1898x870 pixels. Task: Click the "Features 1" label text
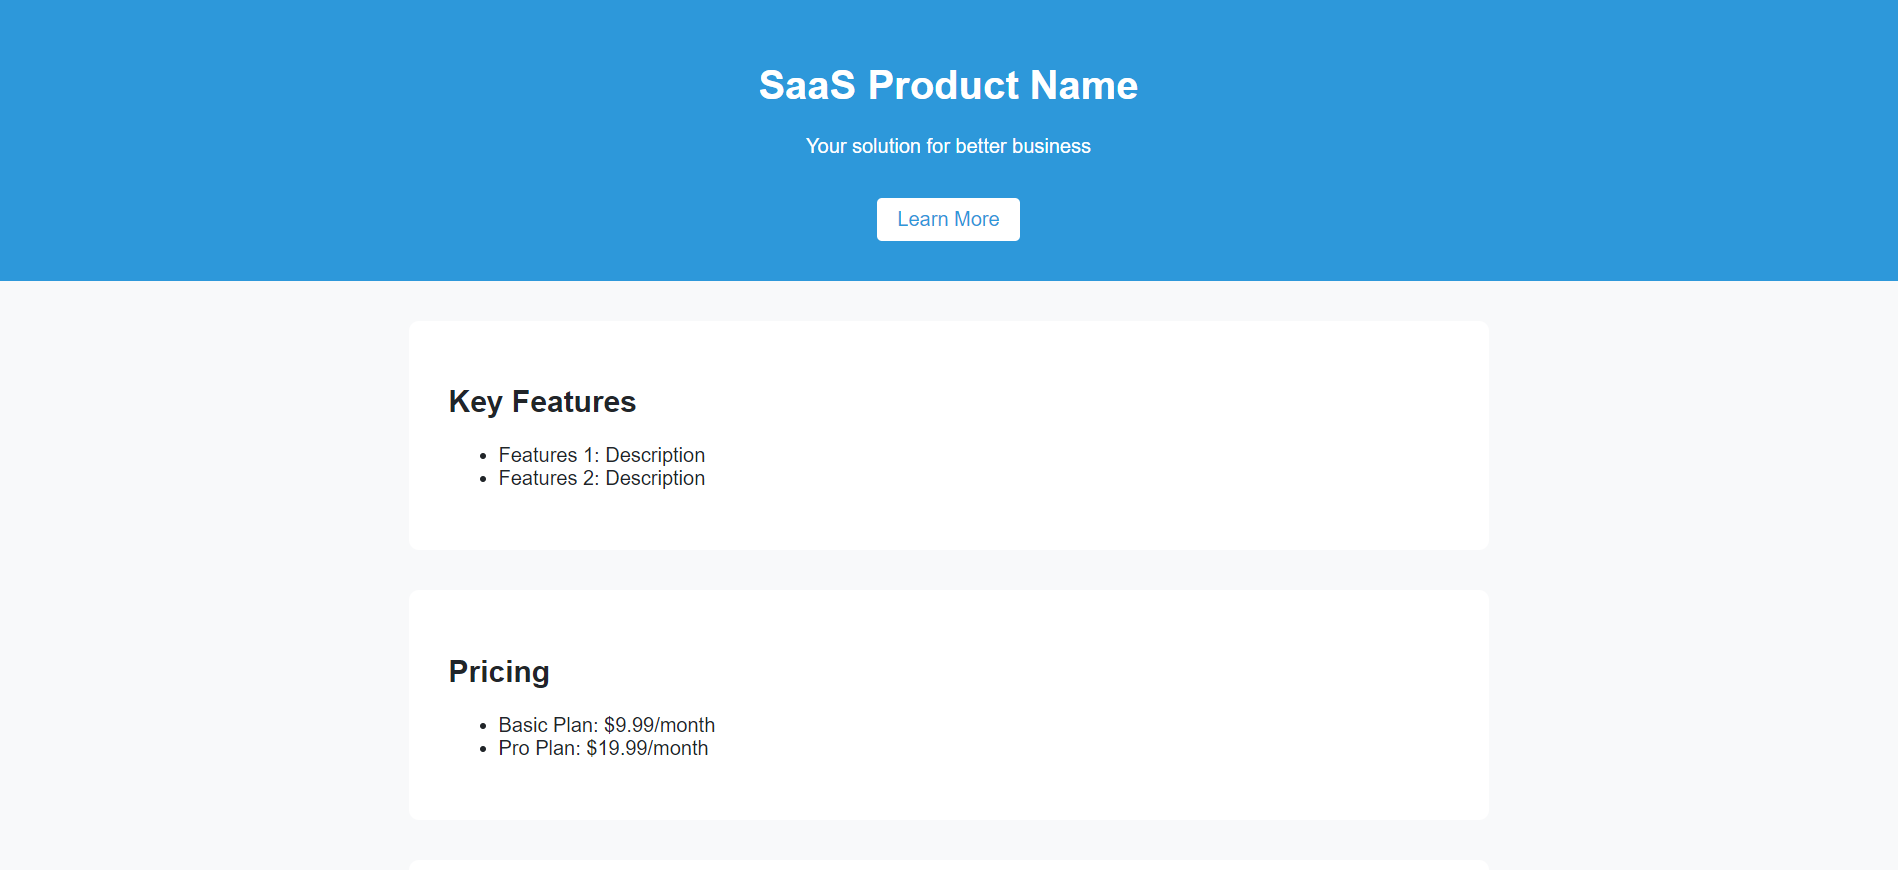pyautogui.click(x=547, y=455)
